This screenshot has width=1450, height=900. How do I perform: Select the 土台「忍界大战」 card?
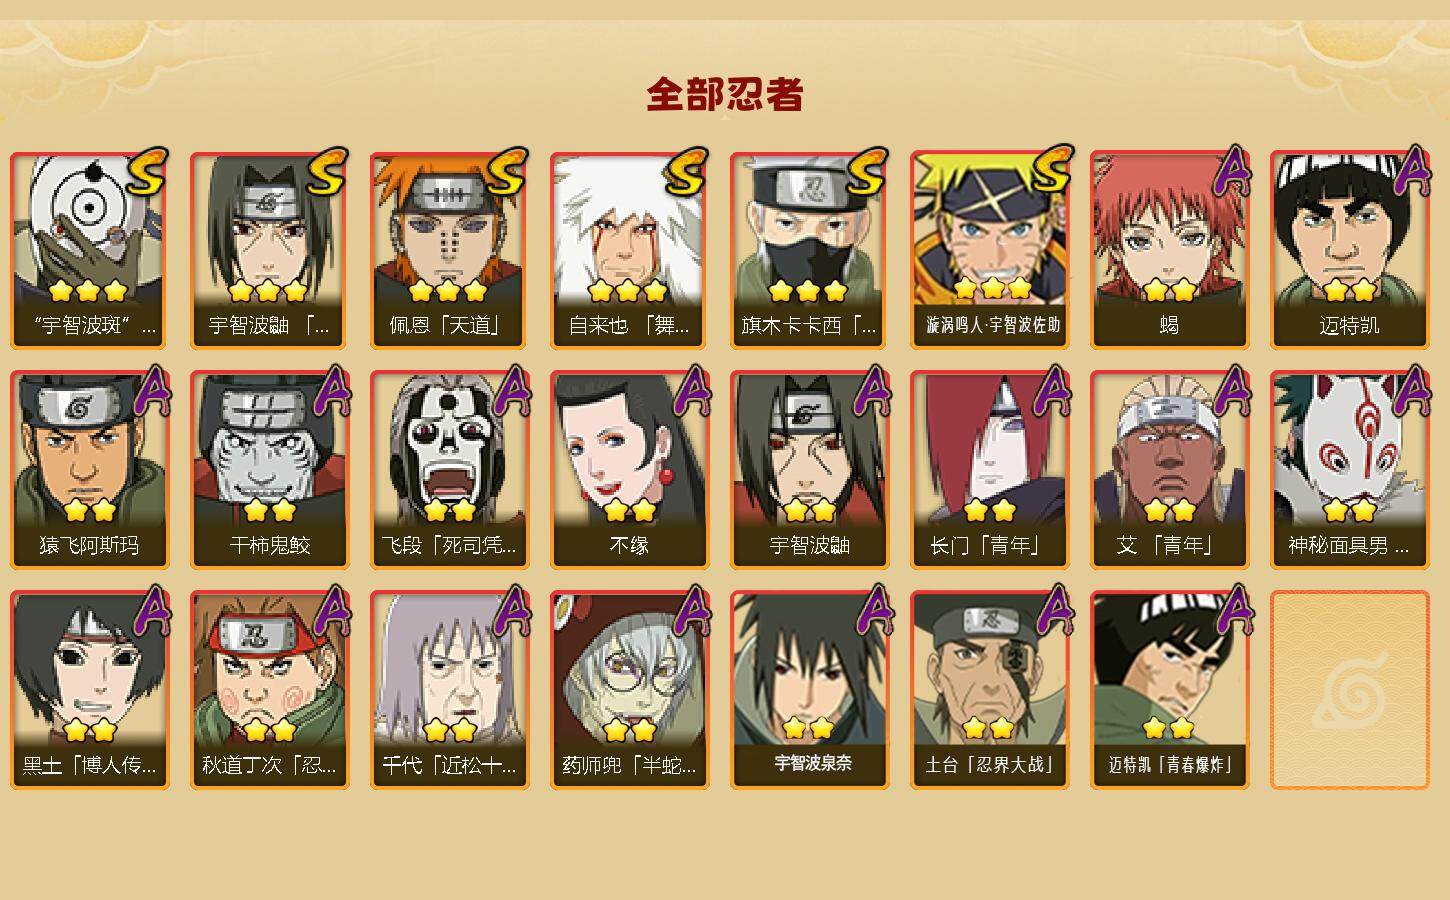989,690
